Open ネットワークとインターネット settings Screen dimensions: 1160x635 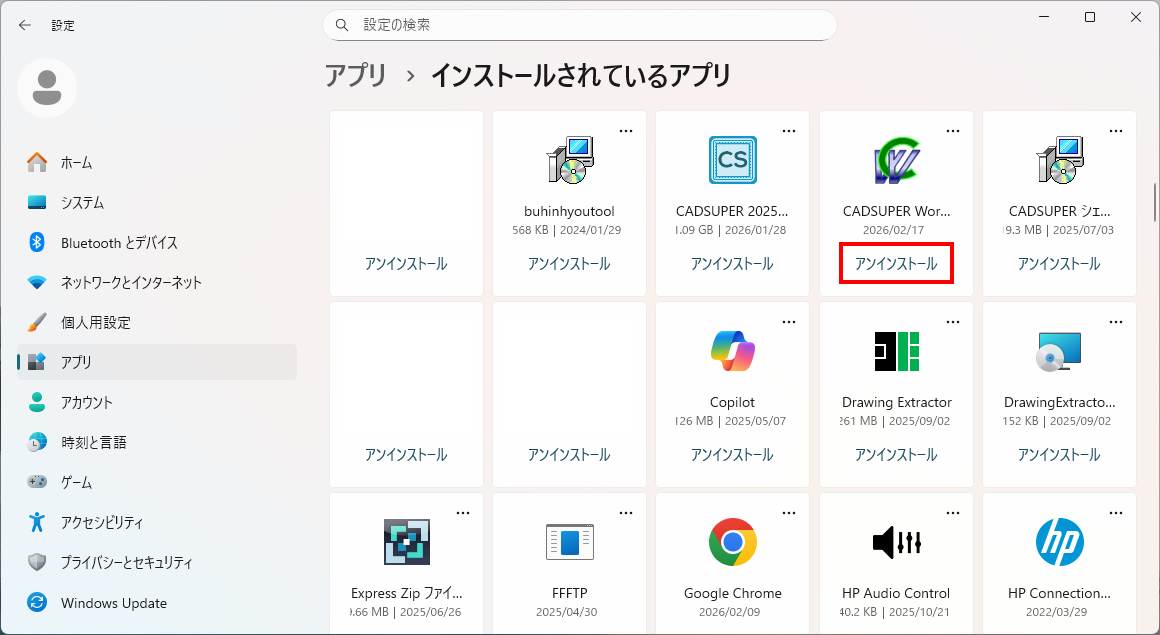(157, 282)
